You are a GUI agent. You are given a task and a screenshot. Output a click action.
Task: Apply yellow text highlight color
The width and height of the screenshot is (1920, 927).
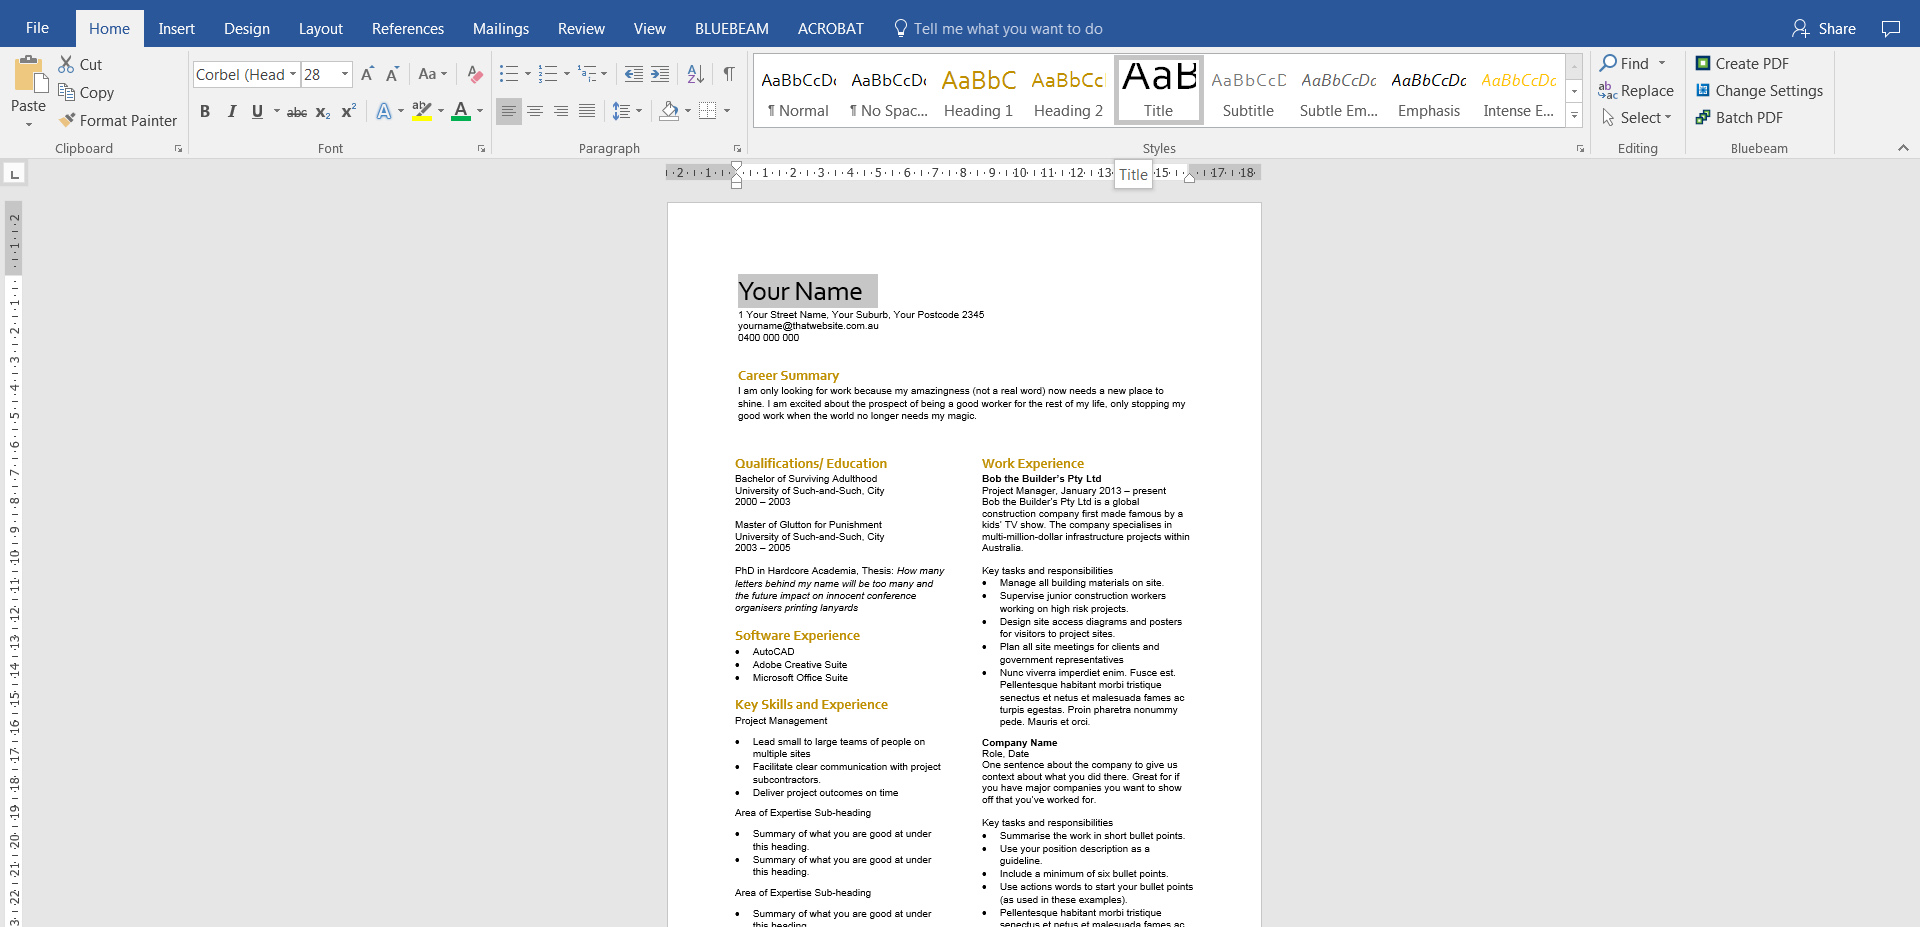(x=422, y=112)
